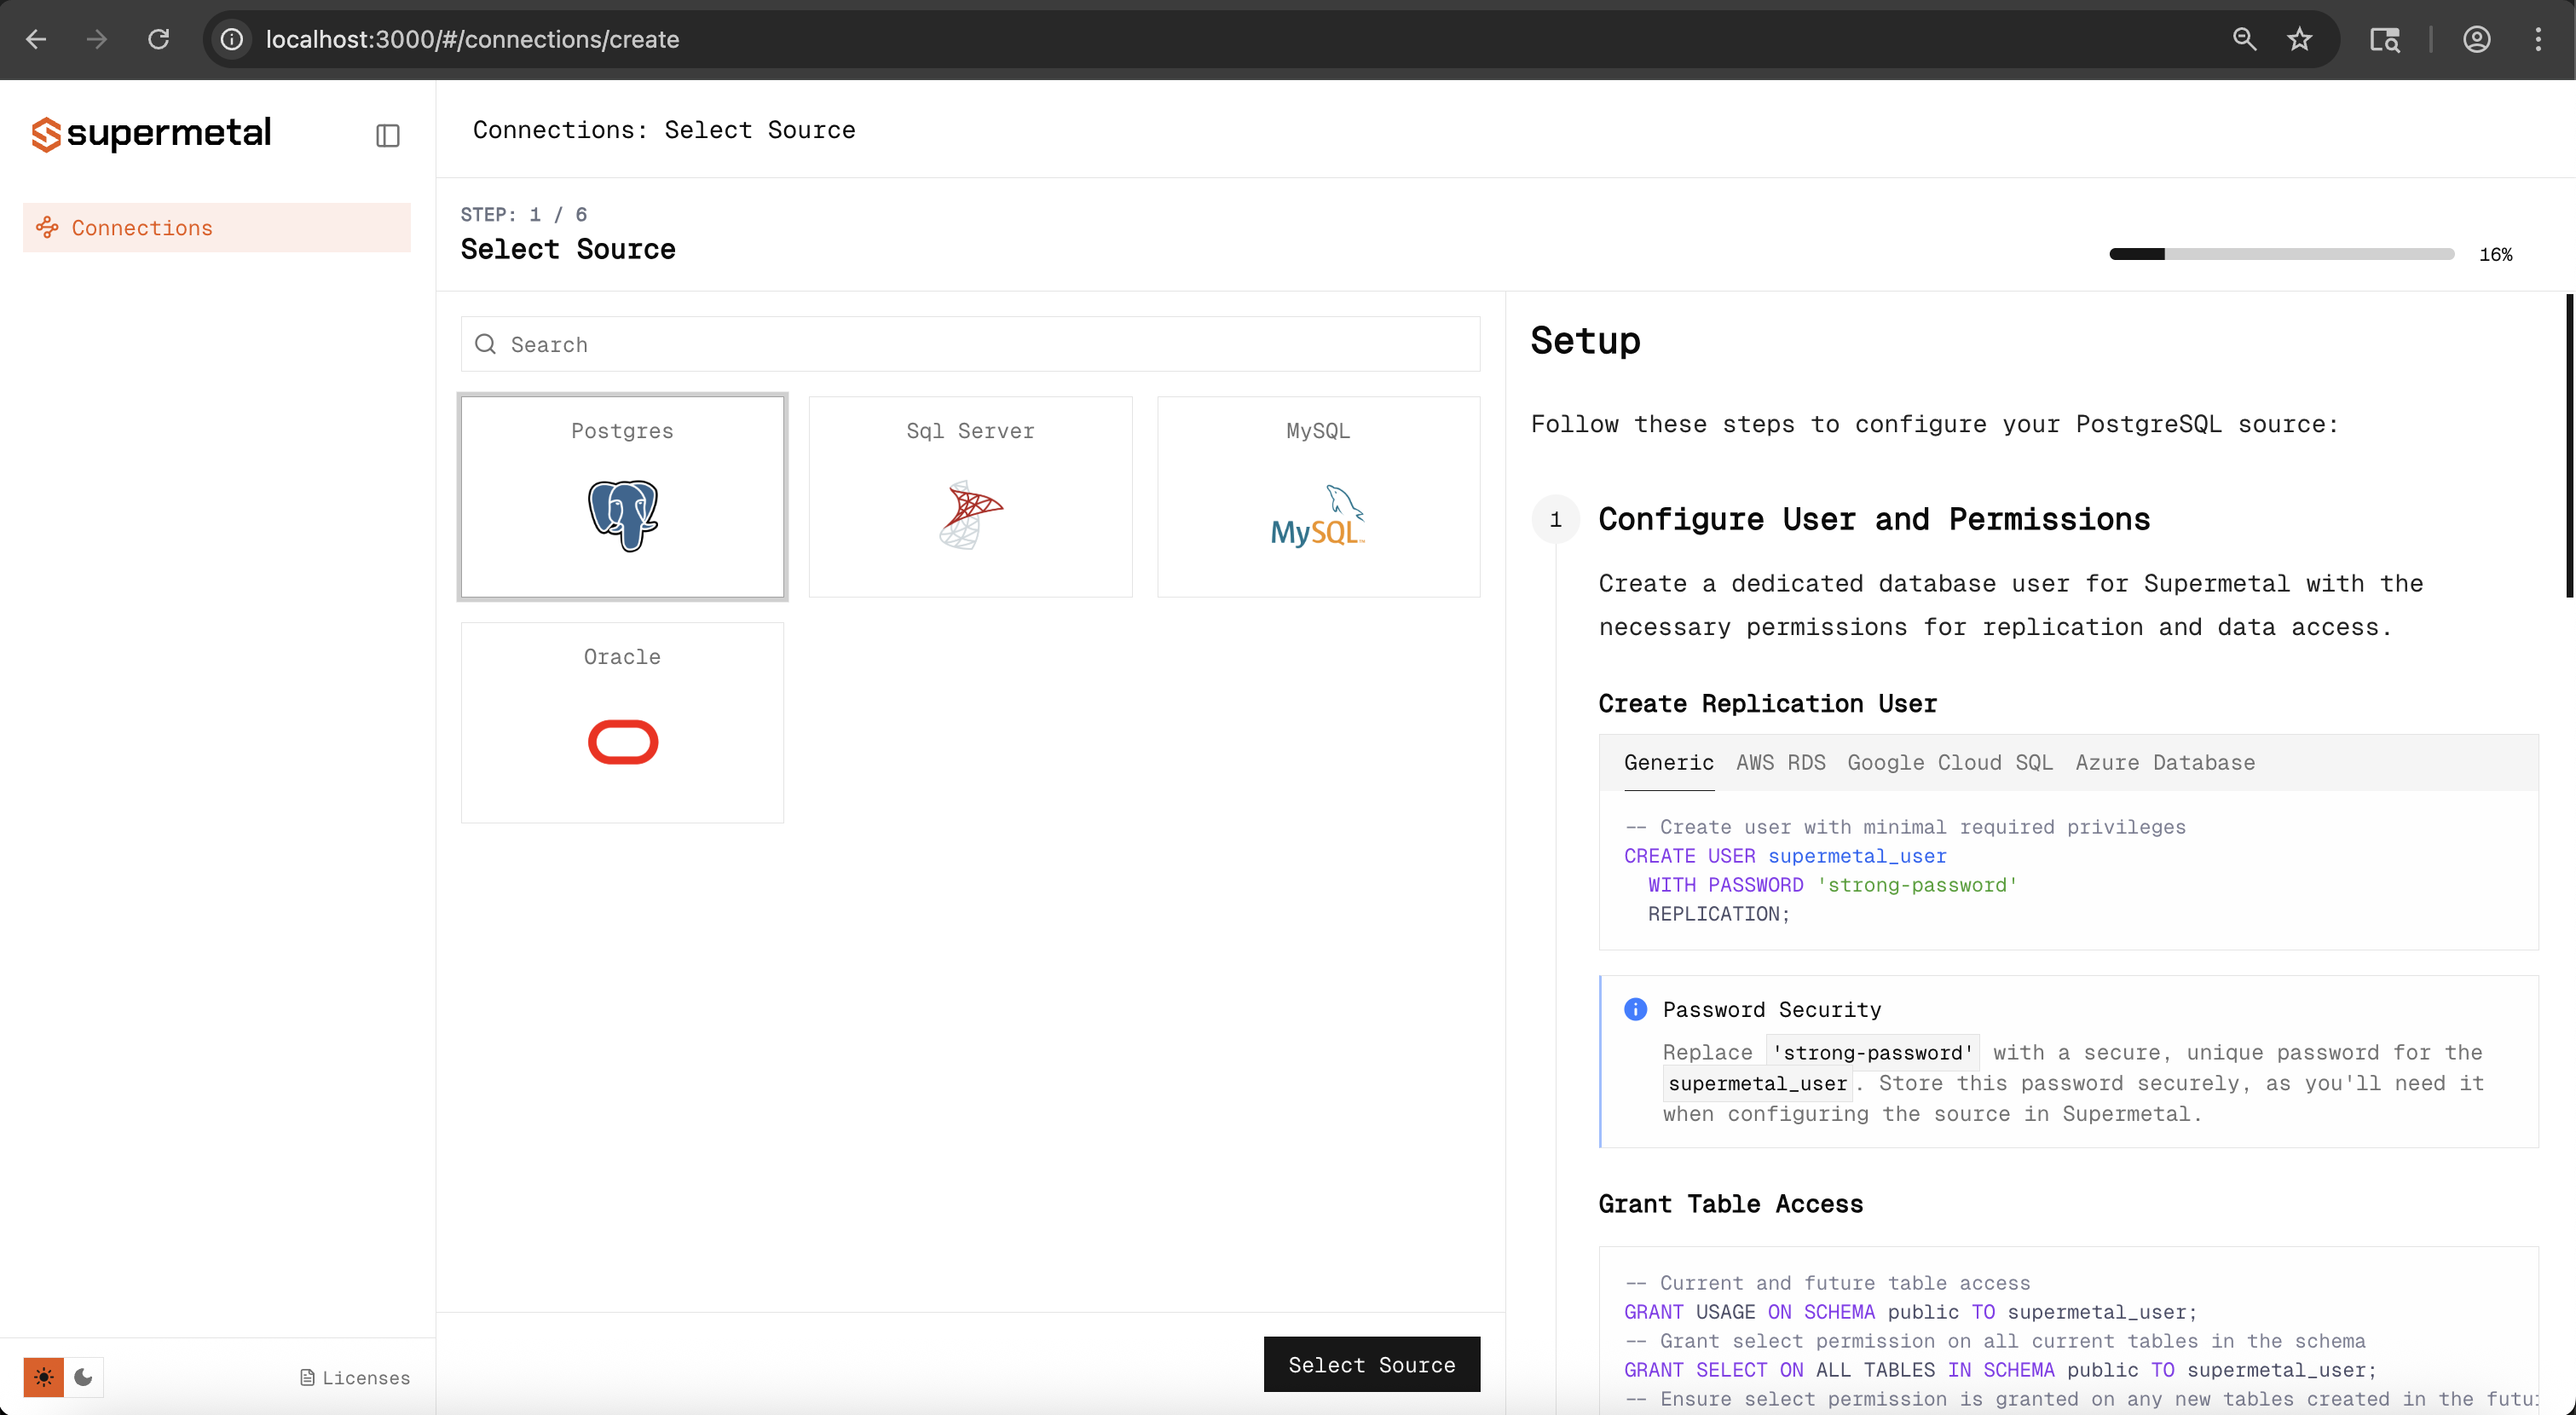Switch to the AWS RDS tab
This screenshot has width=2576, height=1415.
click(1779, 762)
